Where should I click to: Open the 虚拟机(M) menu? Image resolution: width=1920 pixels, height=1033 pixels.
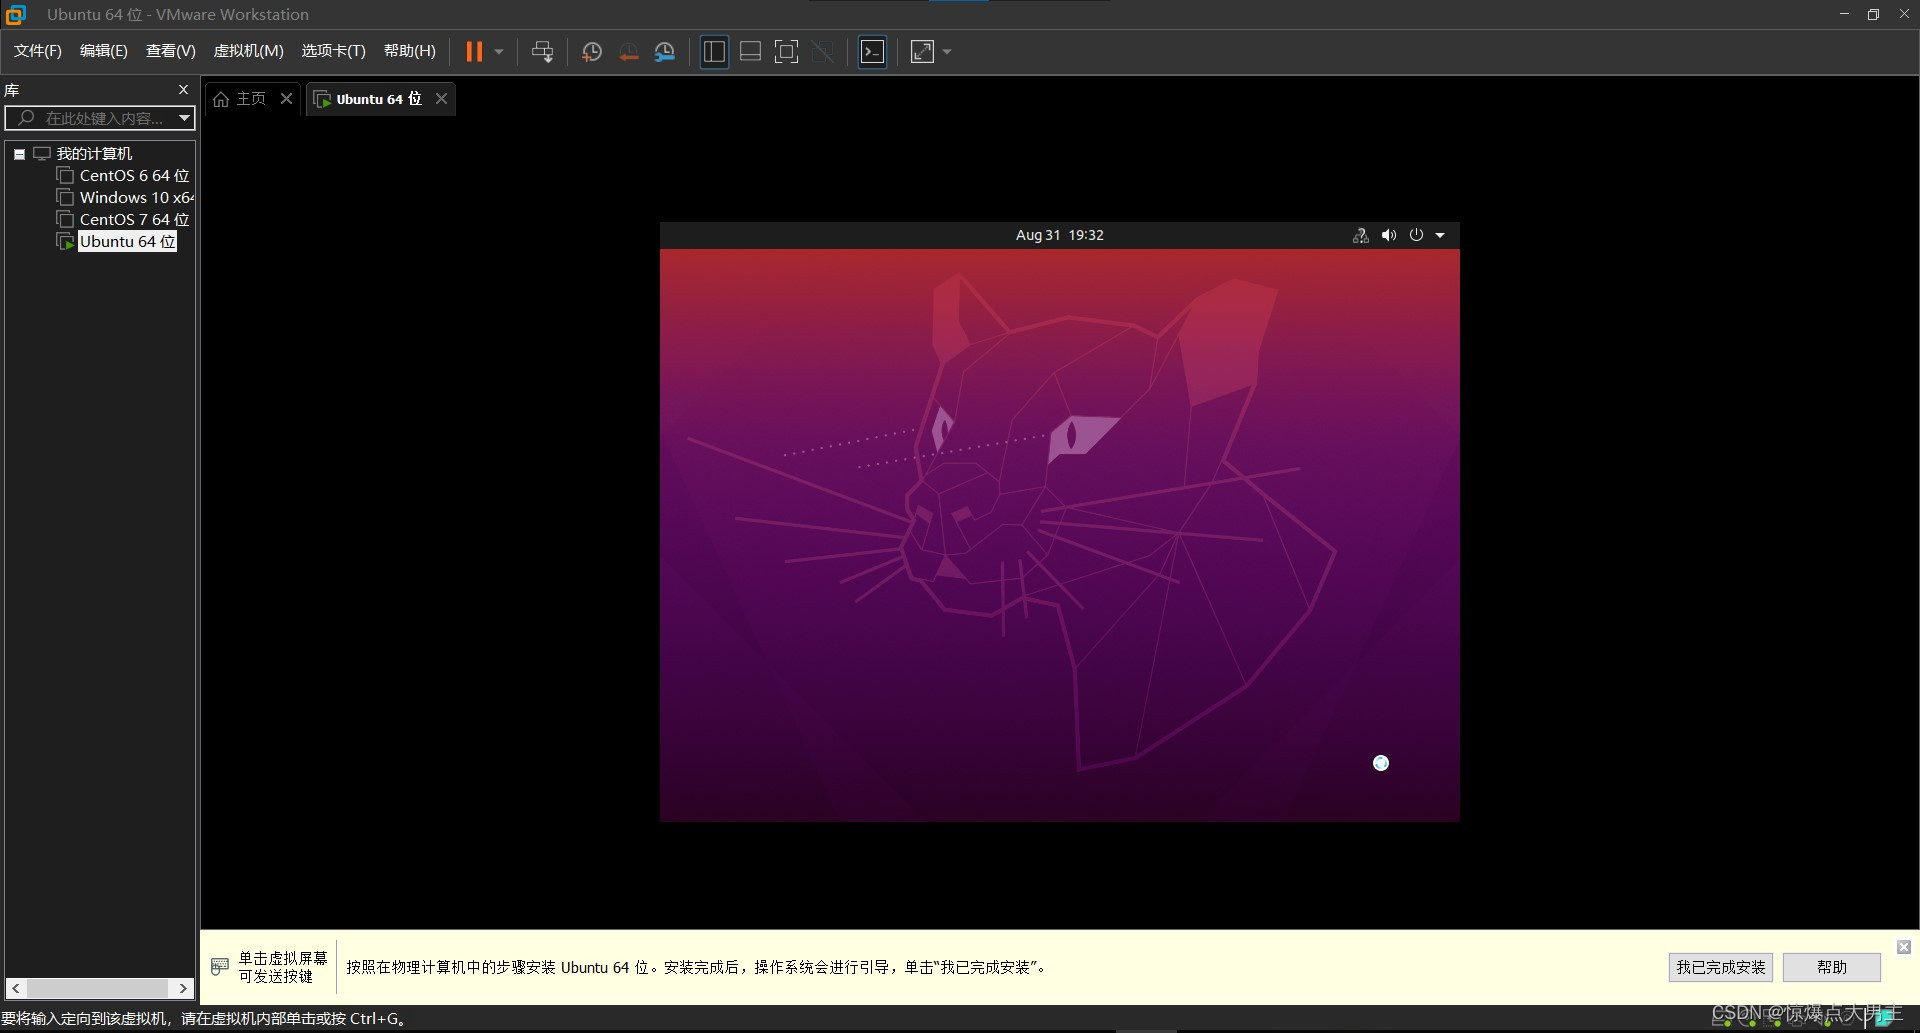249,51
